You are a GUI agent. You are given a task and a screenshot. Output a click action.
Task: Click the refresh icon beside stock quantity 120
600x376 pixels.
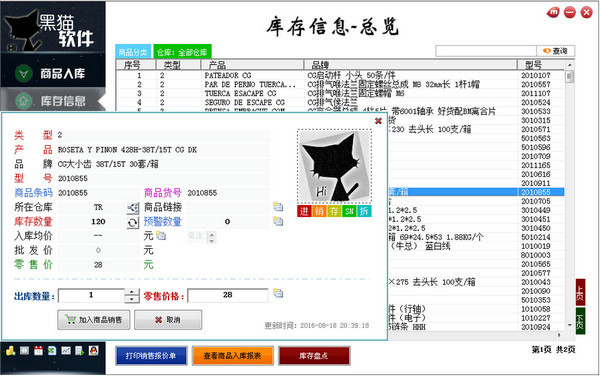click(132, 222)
